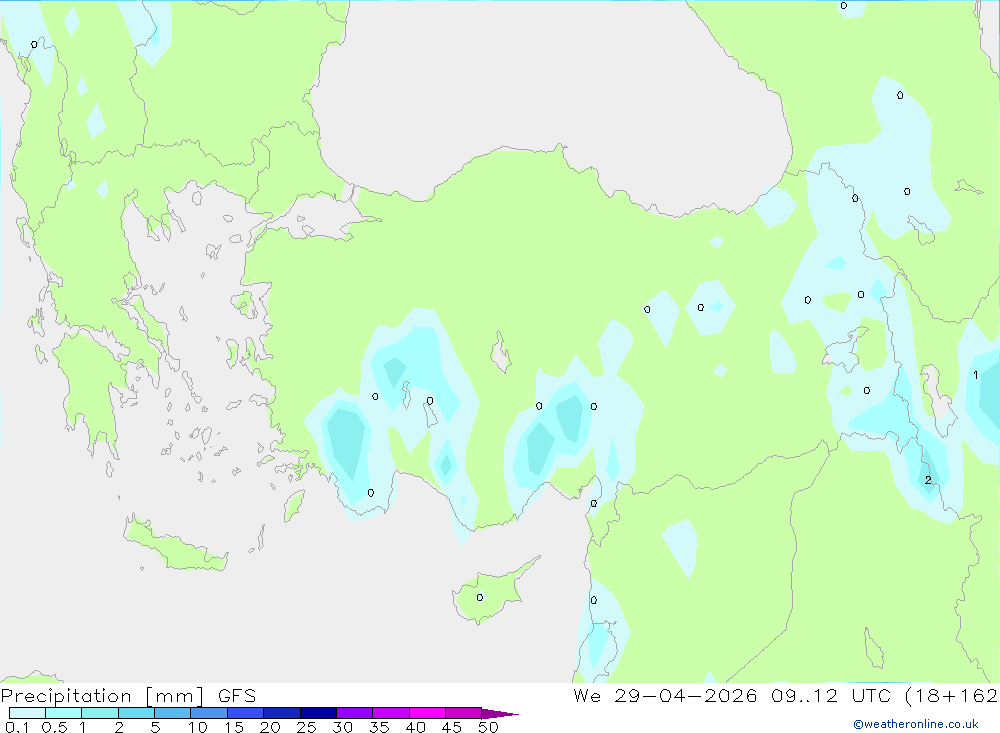Click legend scale label "20"

tap(270, 727)
